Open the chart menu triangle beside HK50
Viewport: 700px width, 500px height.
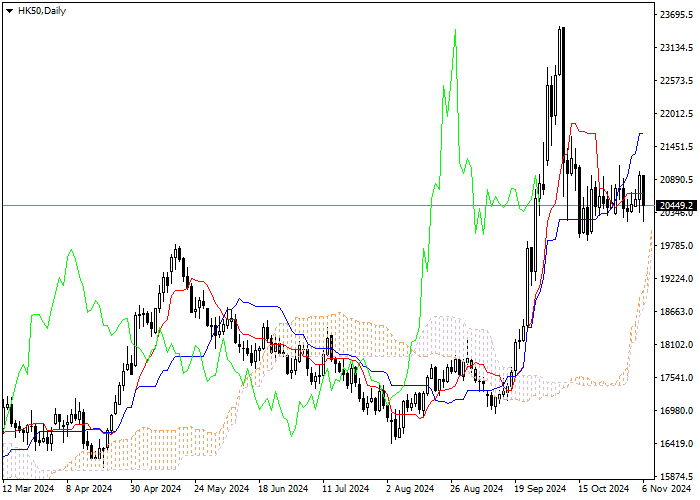pos(9,11)
